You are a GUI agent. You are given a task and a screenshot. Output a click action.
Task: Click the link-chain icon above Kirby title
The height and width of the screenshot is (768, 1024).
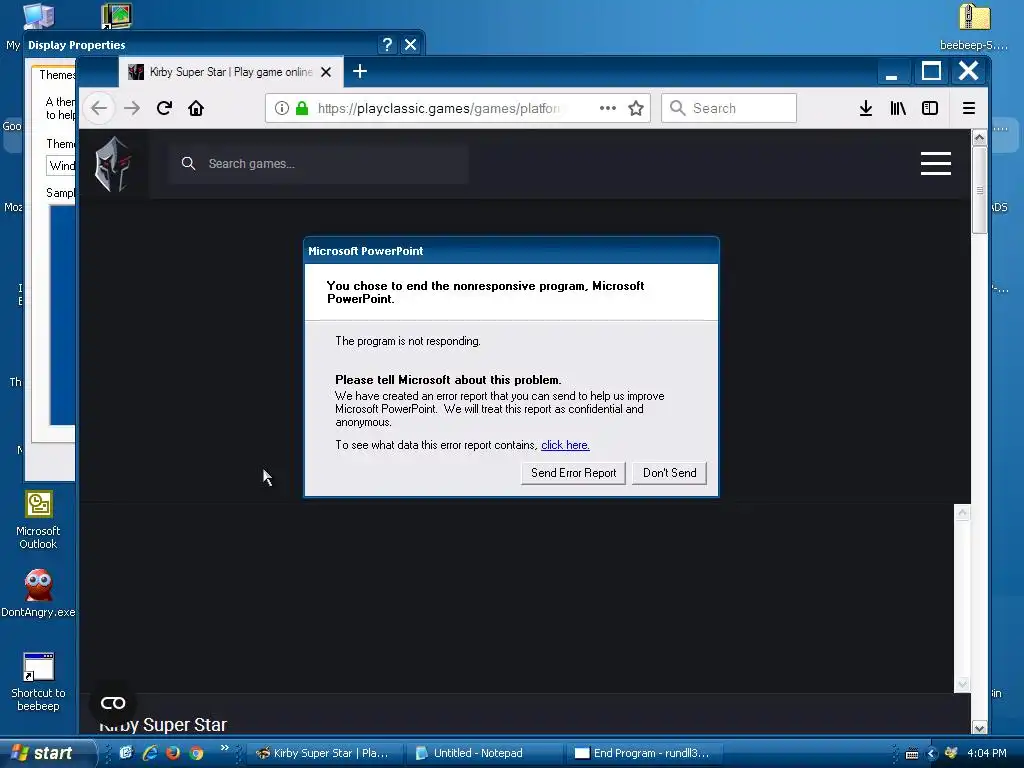click(x=113, y=703)
